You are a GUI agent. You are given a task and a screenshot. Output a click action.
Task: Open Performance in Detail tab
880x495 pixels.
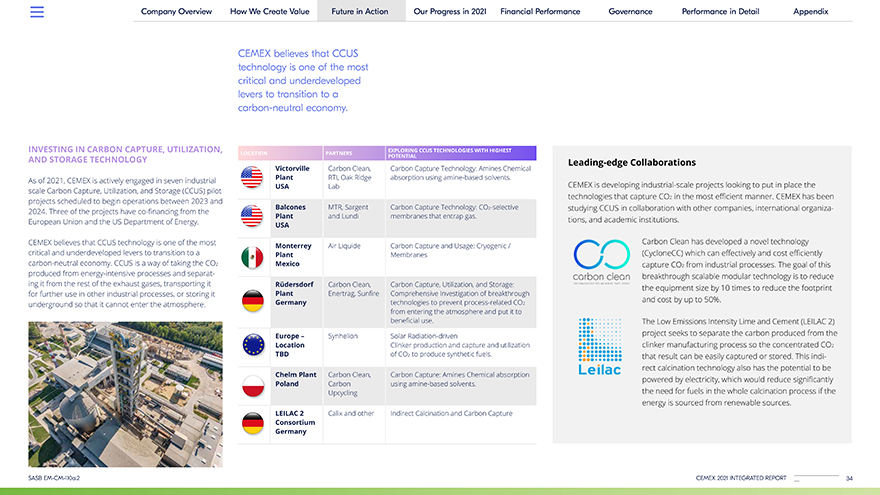point(720,12)
